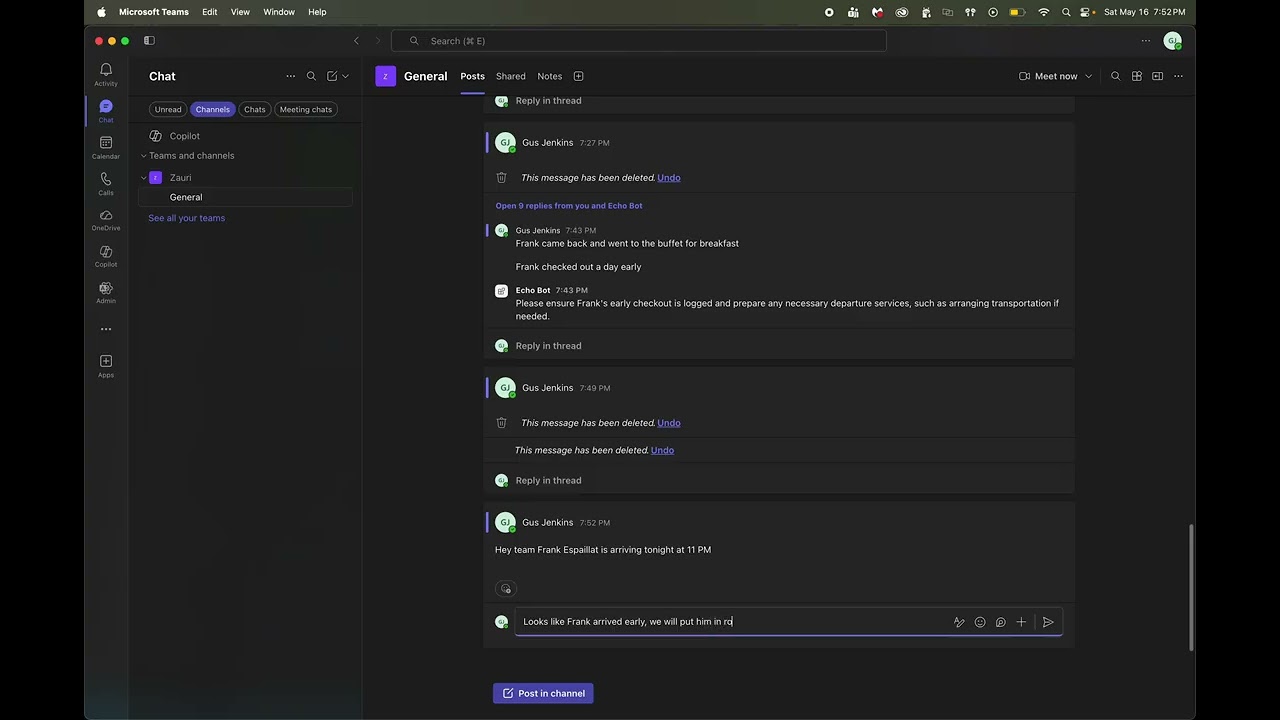Reply in thread under Echo Bot message
This screenshot has height=720, width=1280.
click(x=548, y=346)
